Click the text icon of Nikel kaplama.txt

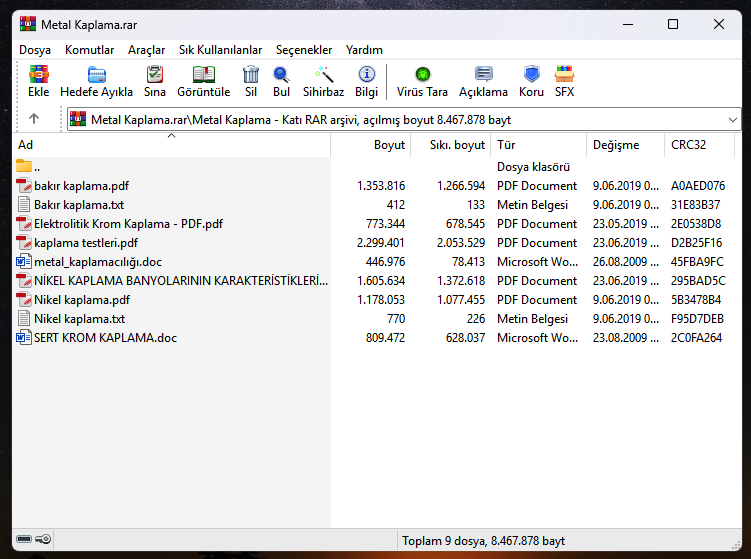coord(24,319)
